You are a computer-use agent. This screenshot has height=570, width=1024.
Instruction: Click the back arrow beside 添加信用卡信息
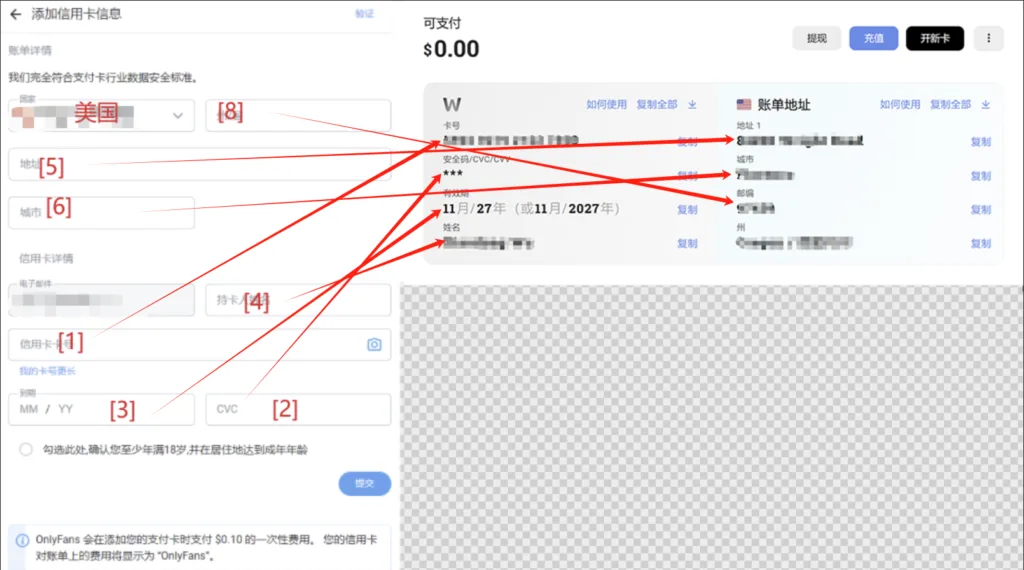point(15,15)
